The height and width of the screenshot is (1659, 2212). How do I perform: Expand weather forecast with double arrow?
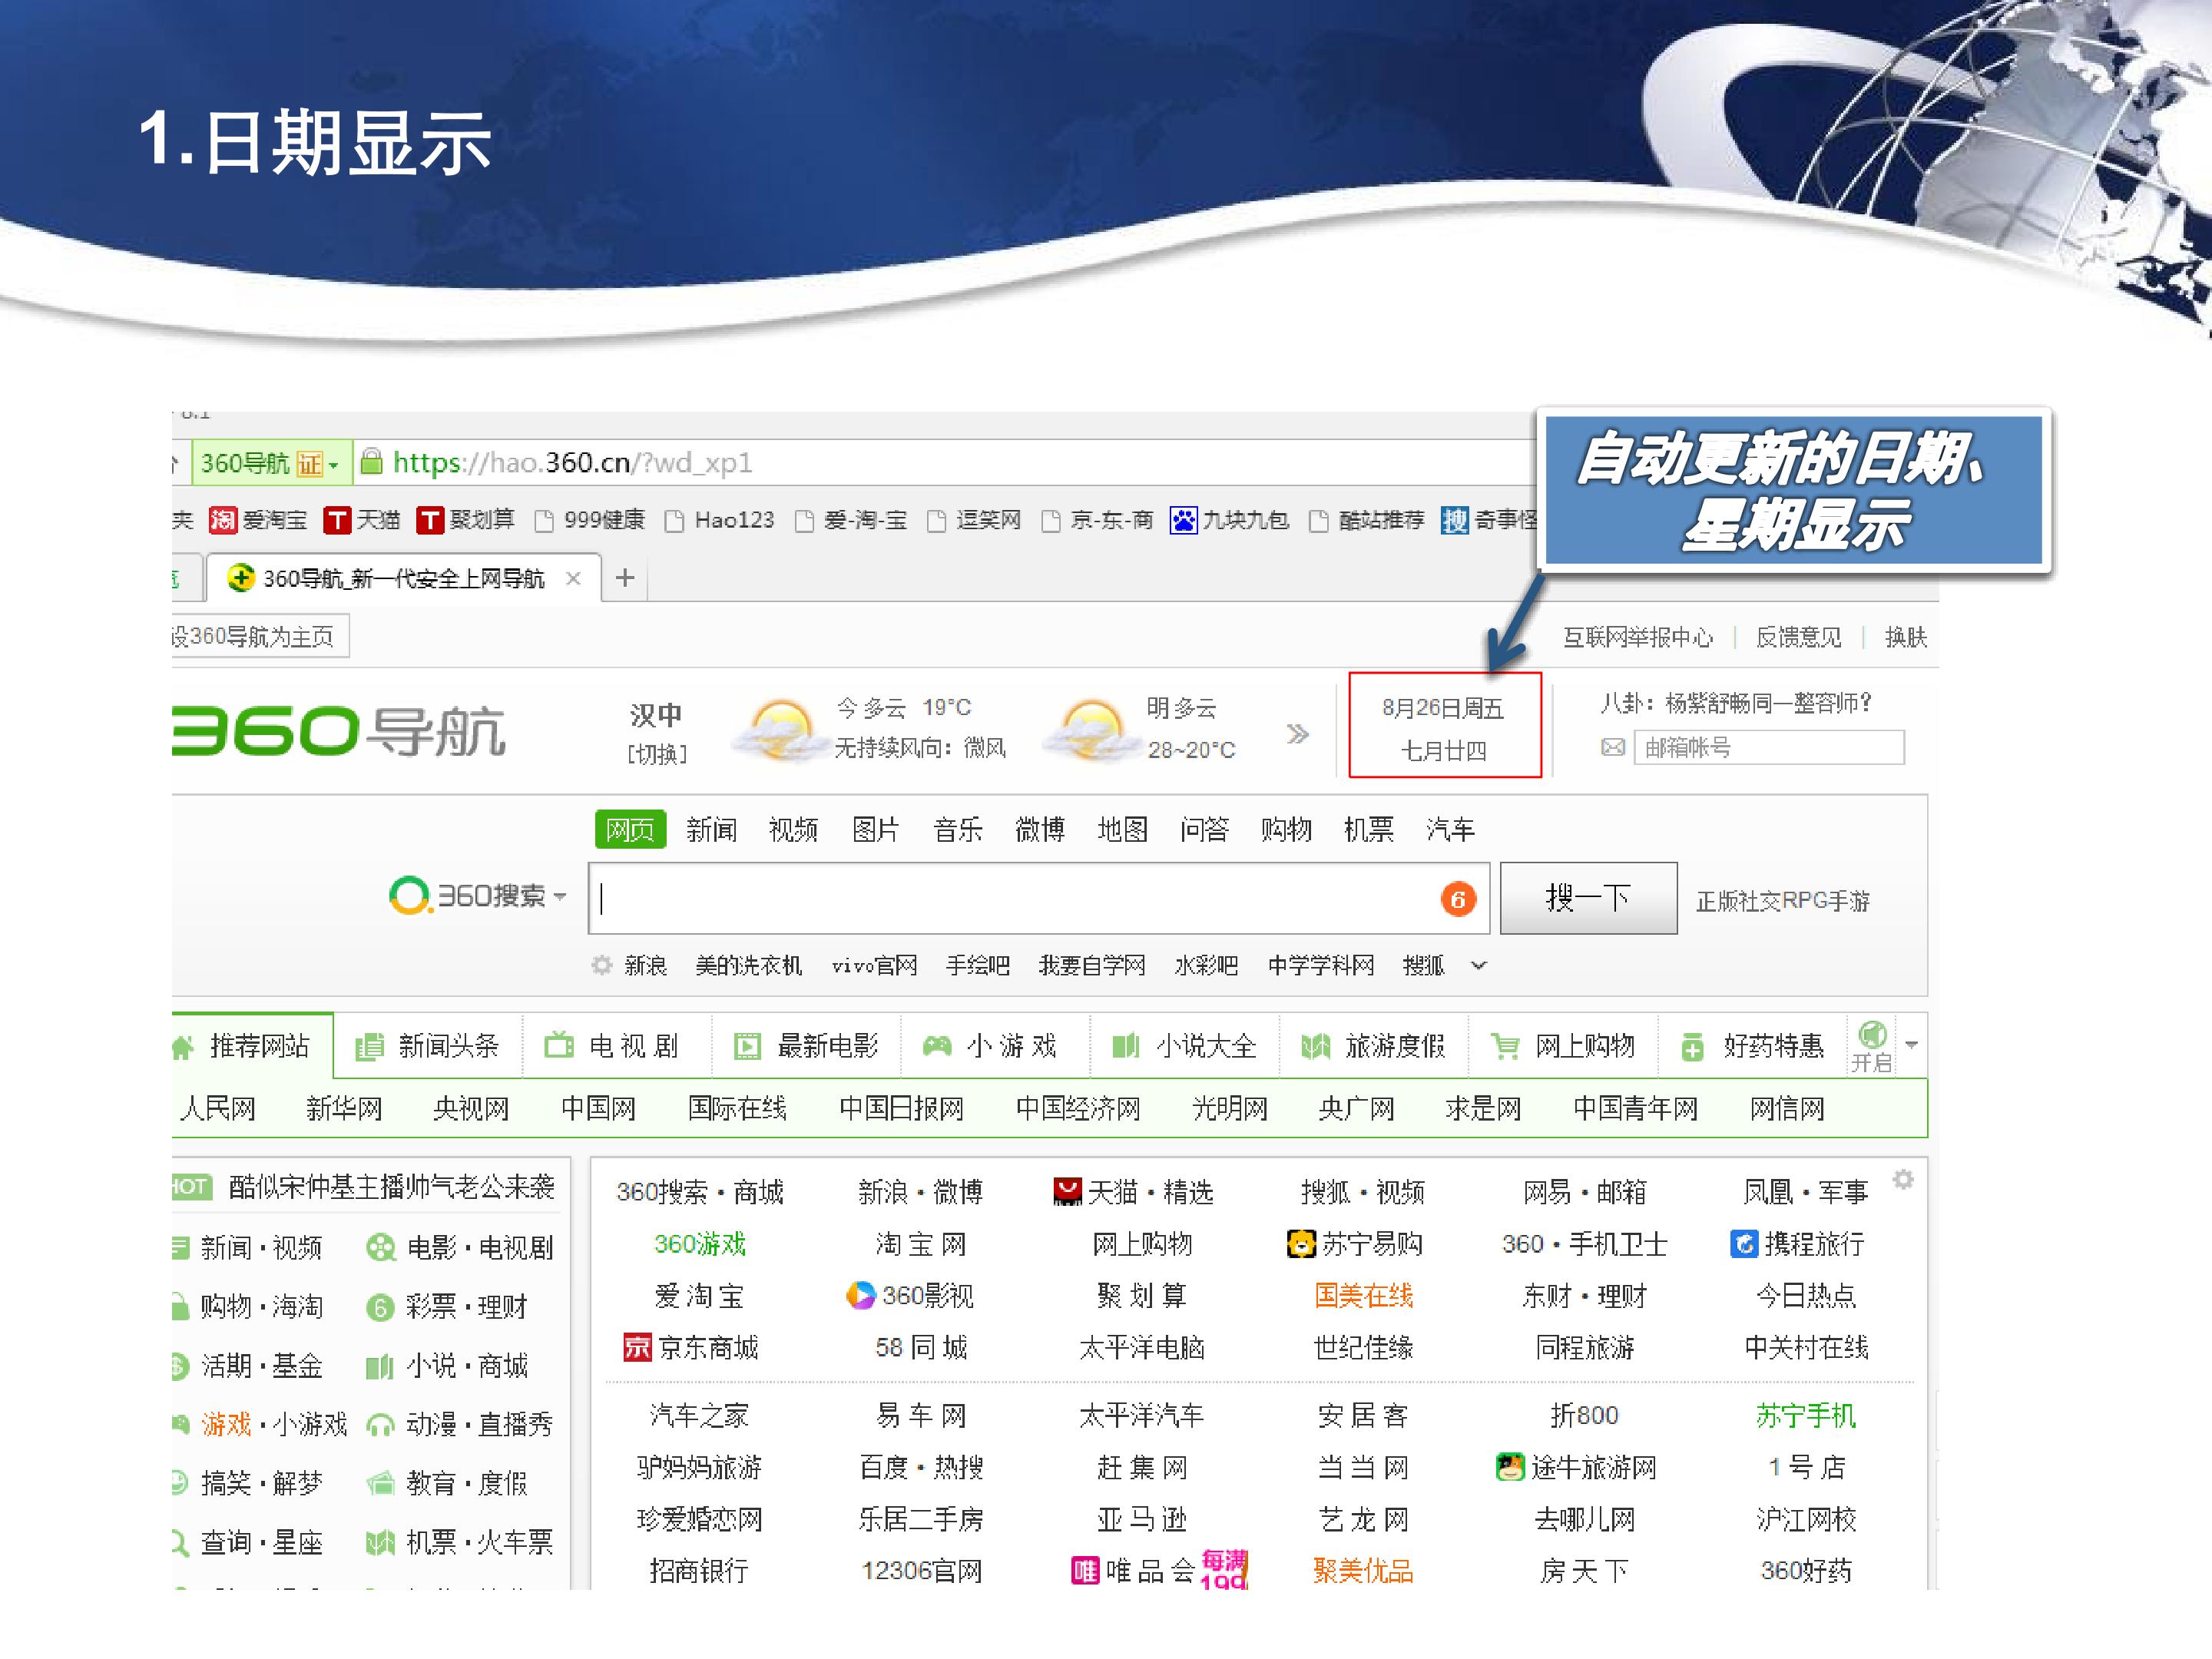point(1297,734)
